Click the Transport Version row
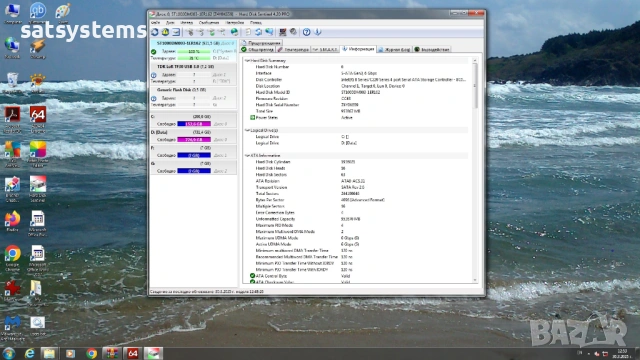The image size is (640, 360). [x=357, y=187]
